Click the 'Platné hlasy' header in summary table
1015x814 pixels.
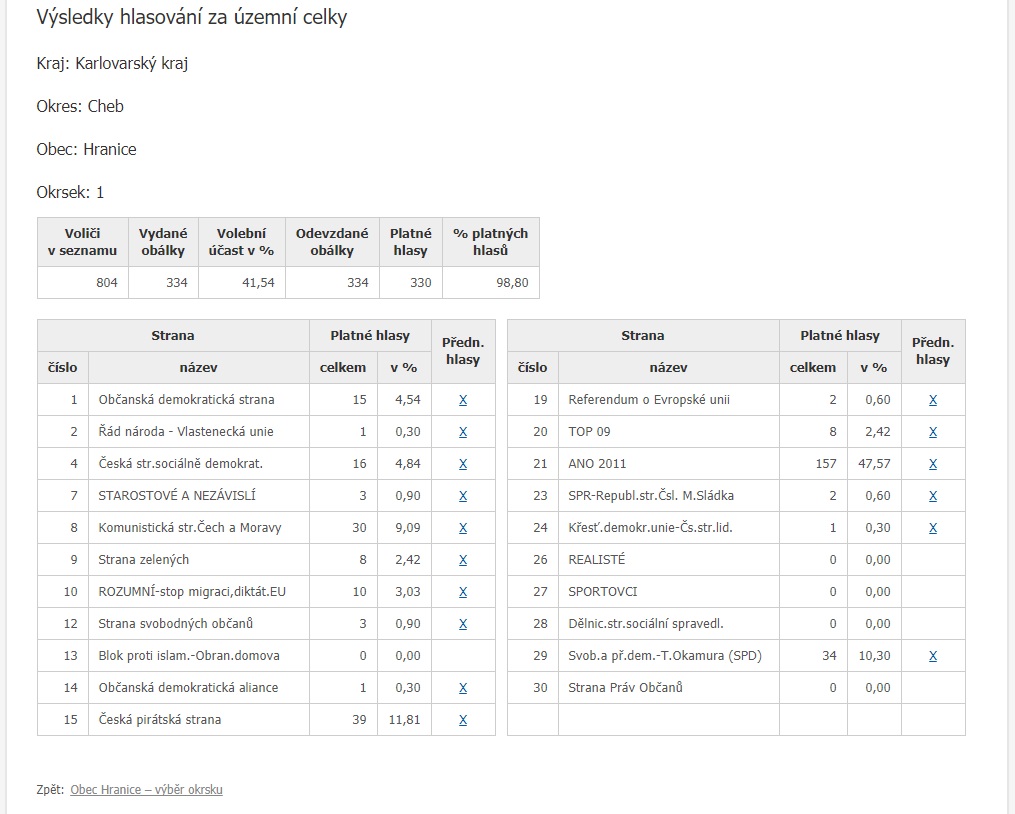[411, 242]
